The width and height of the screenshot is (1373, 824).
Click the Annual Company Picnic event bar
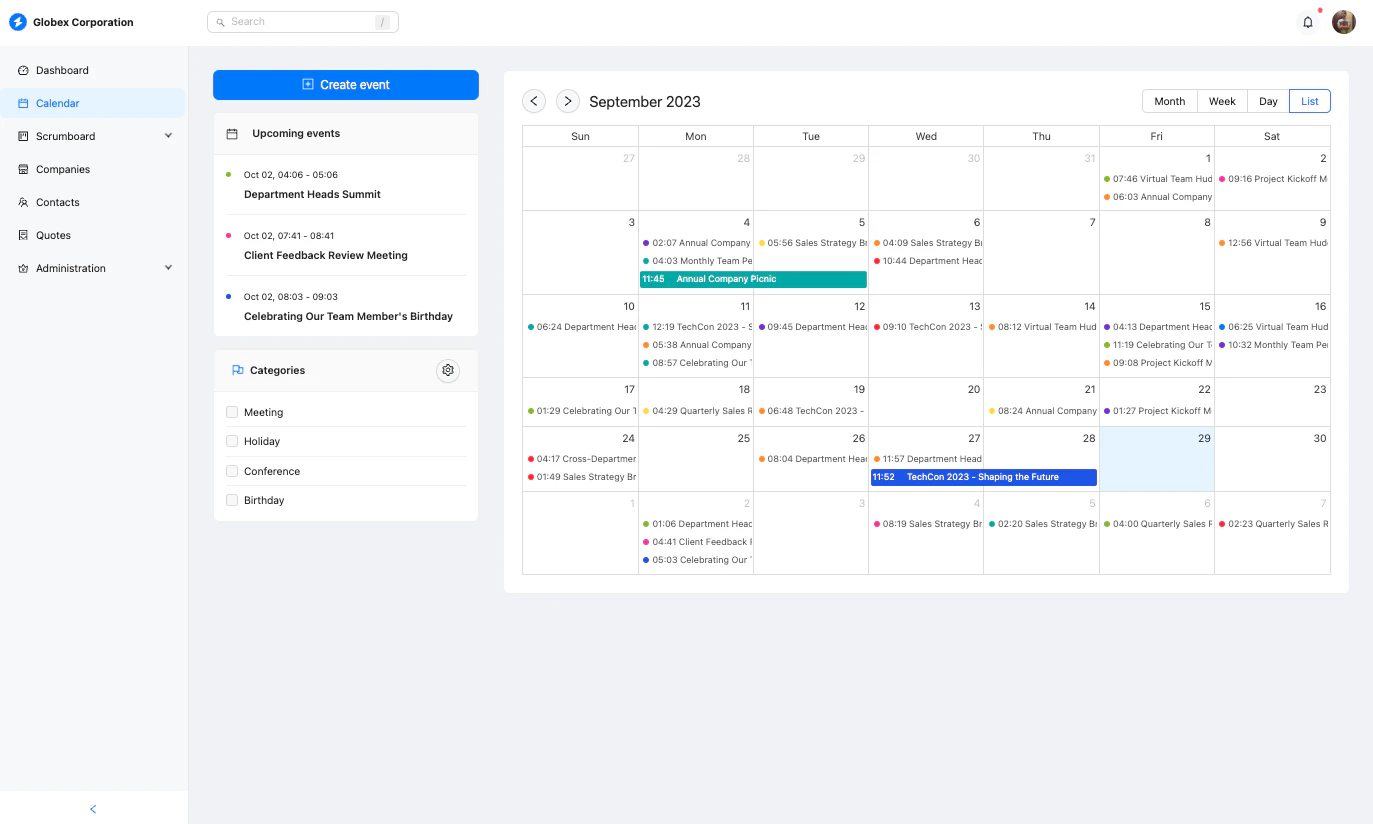[x=753, y=279]
